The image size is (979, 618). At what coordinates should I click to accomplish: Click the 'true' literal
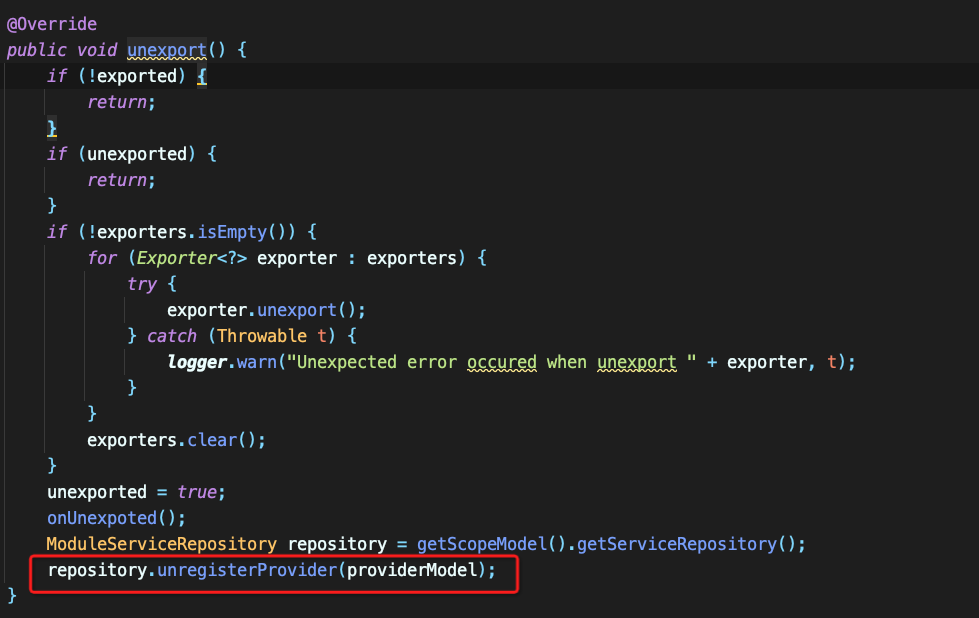pos(197,493)
